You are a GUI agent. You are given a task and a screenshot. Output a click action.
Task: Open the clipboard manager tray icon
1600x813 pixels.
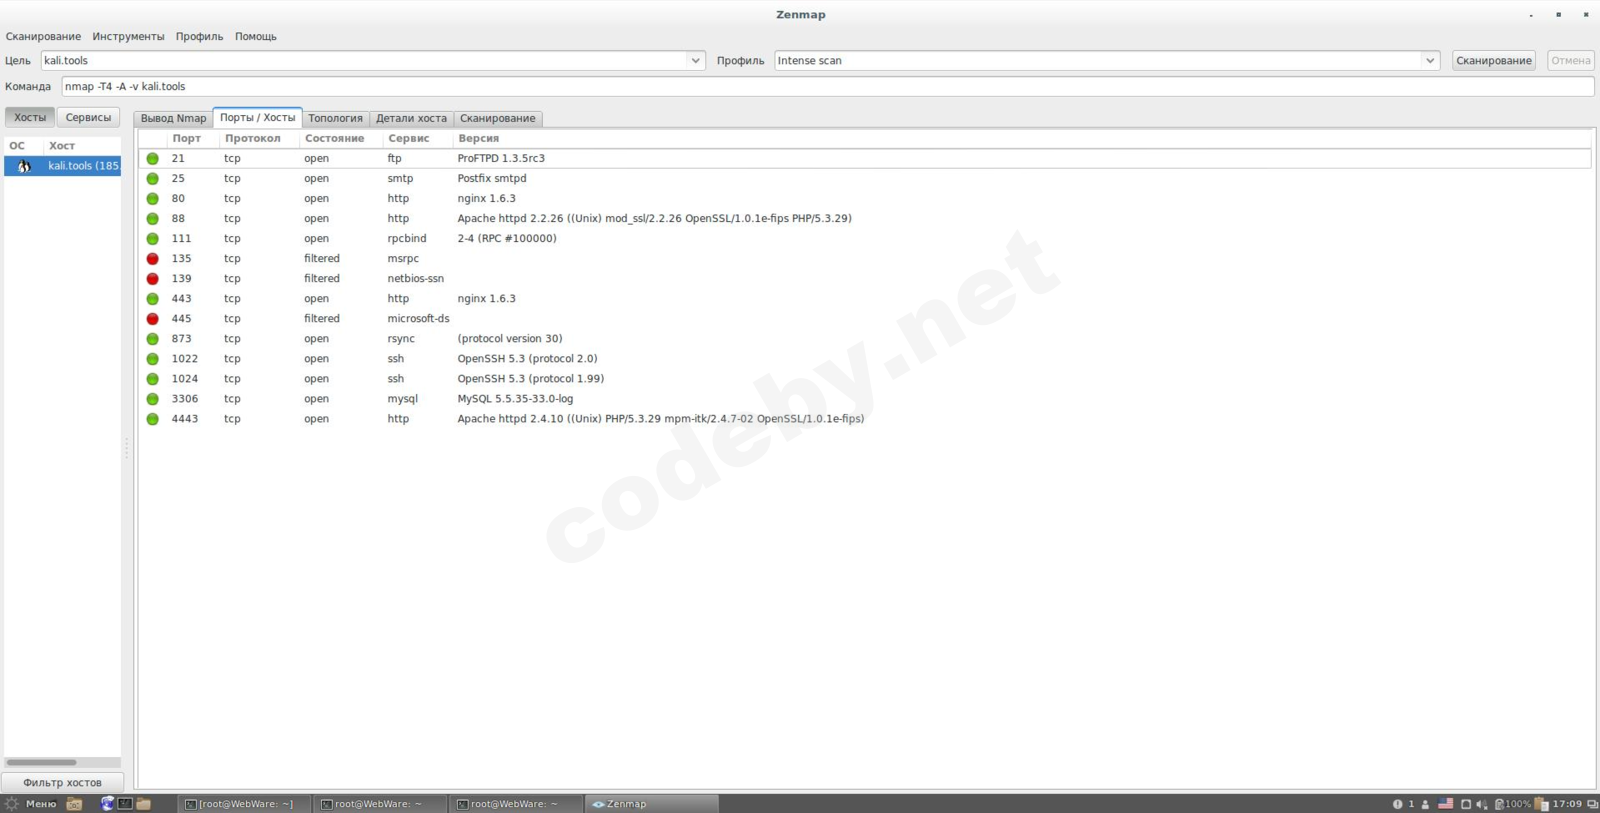1541,804
